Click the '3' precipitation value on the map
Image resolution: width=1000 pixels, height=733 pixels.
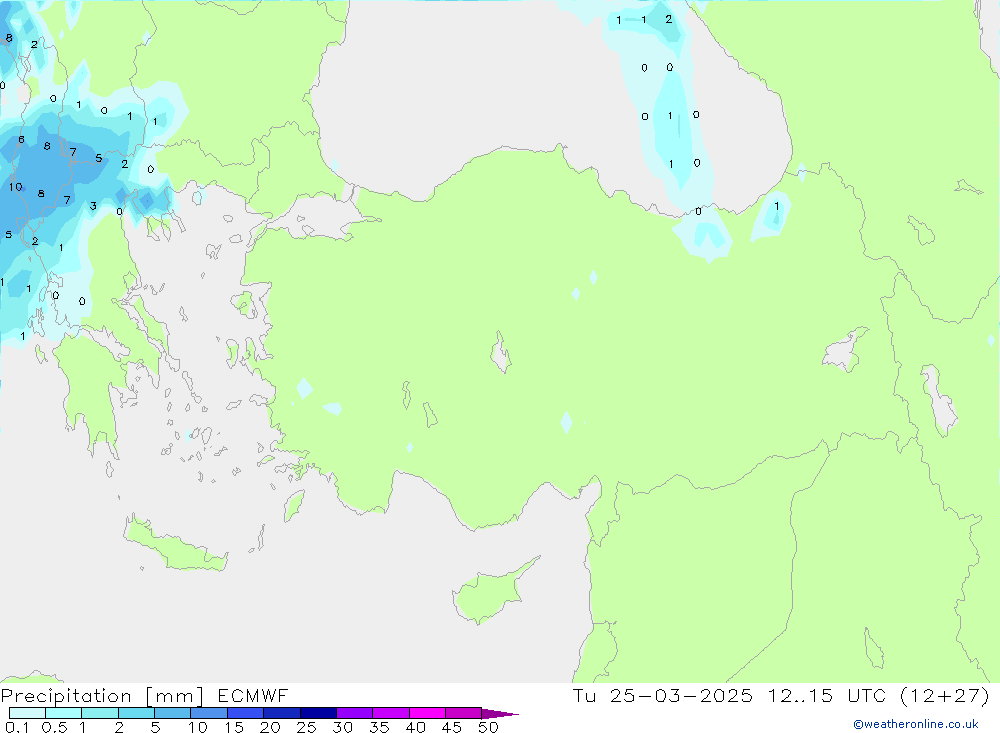point(93,205)
